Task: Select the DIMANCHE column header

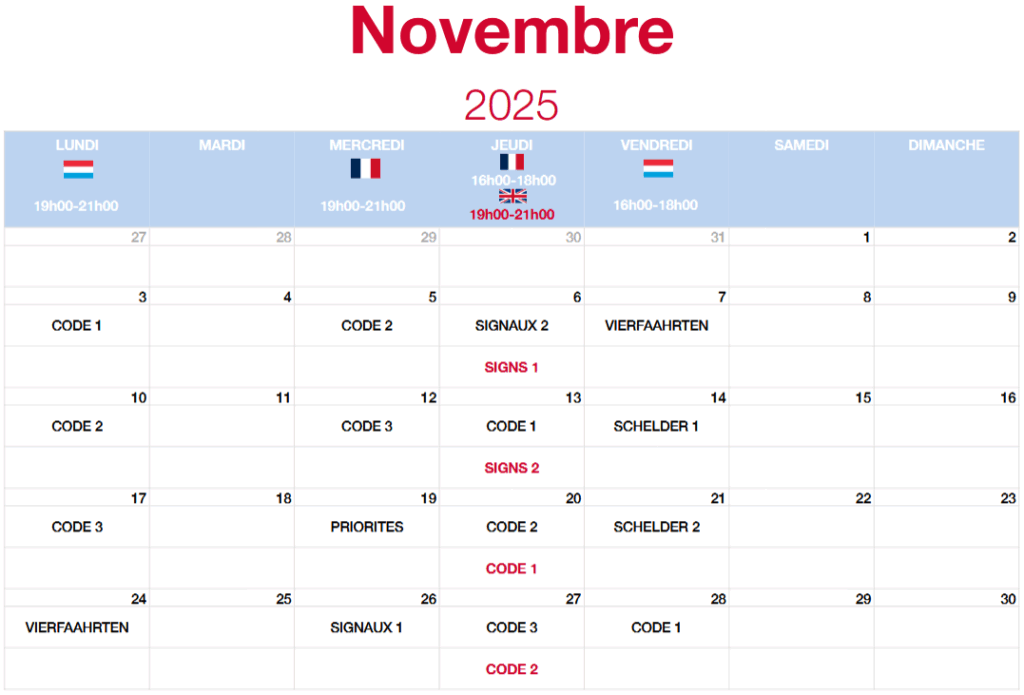Action: click(x=946, y=145)
